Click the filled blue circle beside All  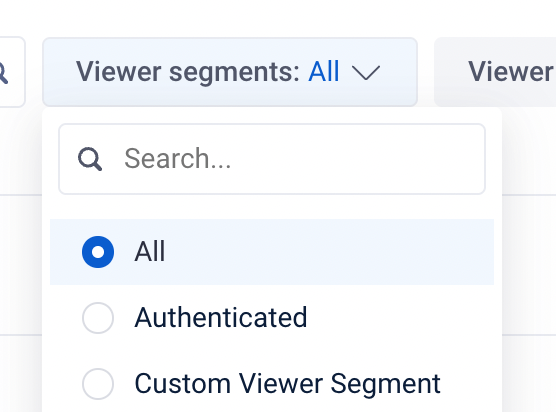tap(98, 252)
